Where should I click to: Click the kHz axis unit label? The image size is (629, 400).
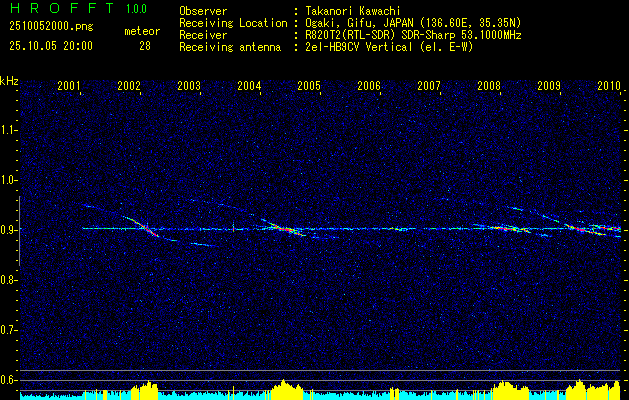(x=9, y=81)
